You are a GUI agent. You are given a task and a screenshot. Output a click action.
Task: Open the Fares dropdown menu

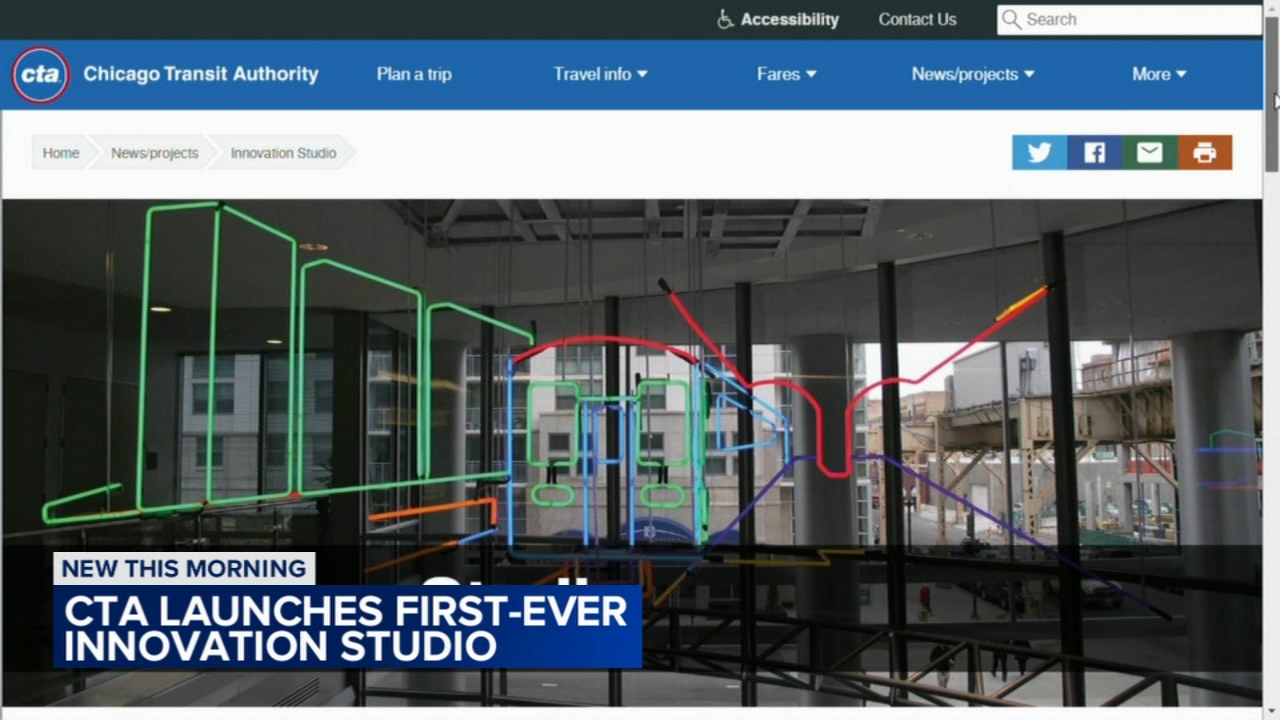click(x=786, y=74)
